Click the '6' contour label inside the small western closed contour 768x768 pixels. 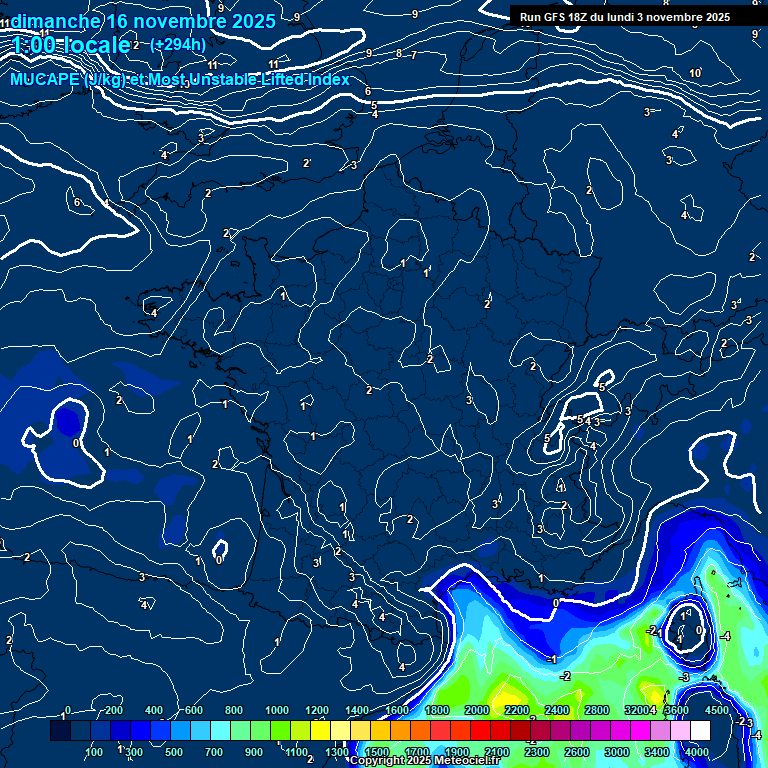click(x=77, y=202)
